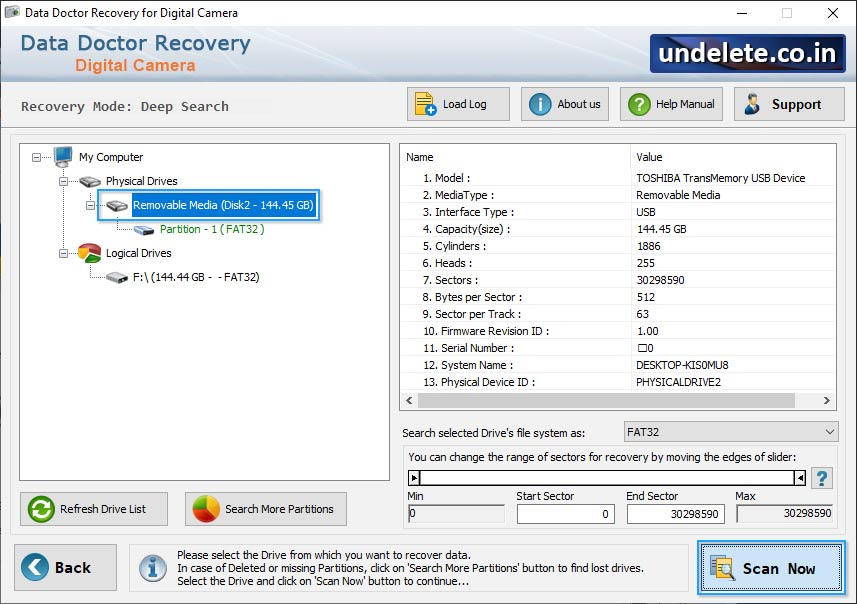This screenshot has width=857, height=604.
Task: Click the Refresh Drive List icon
Action: click(42, 509)
